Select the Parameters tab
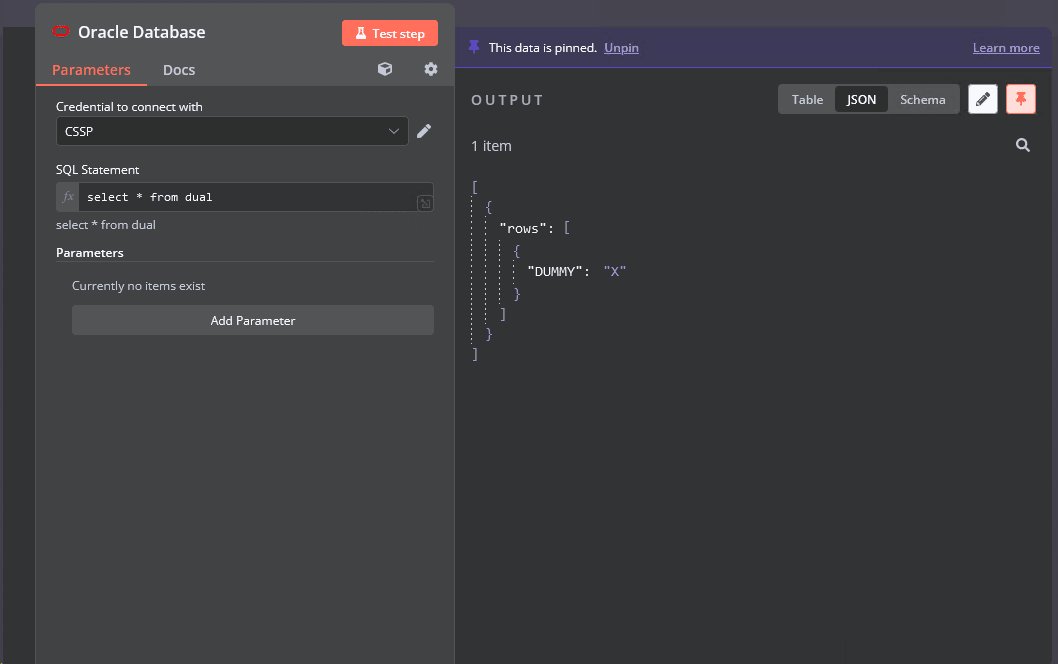 click(91, 70)
